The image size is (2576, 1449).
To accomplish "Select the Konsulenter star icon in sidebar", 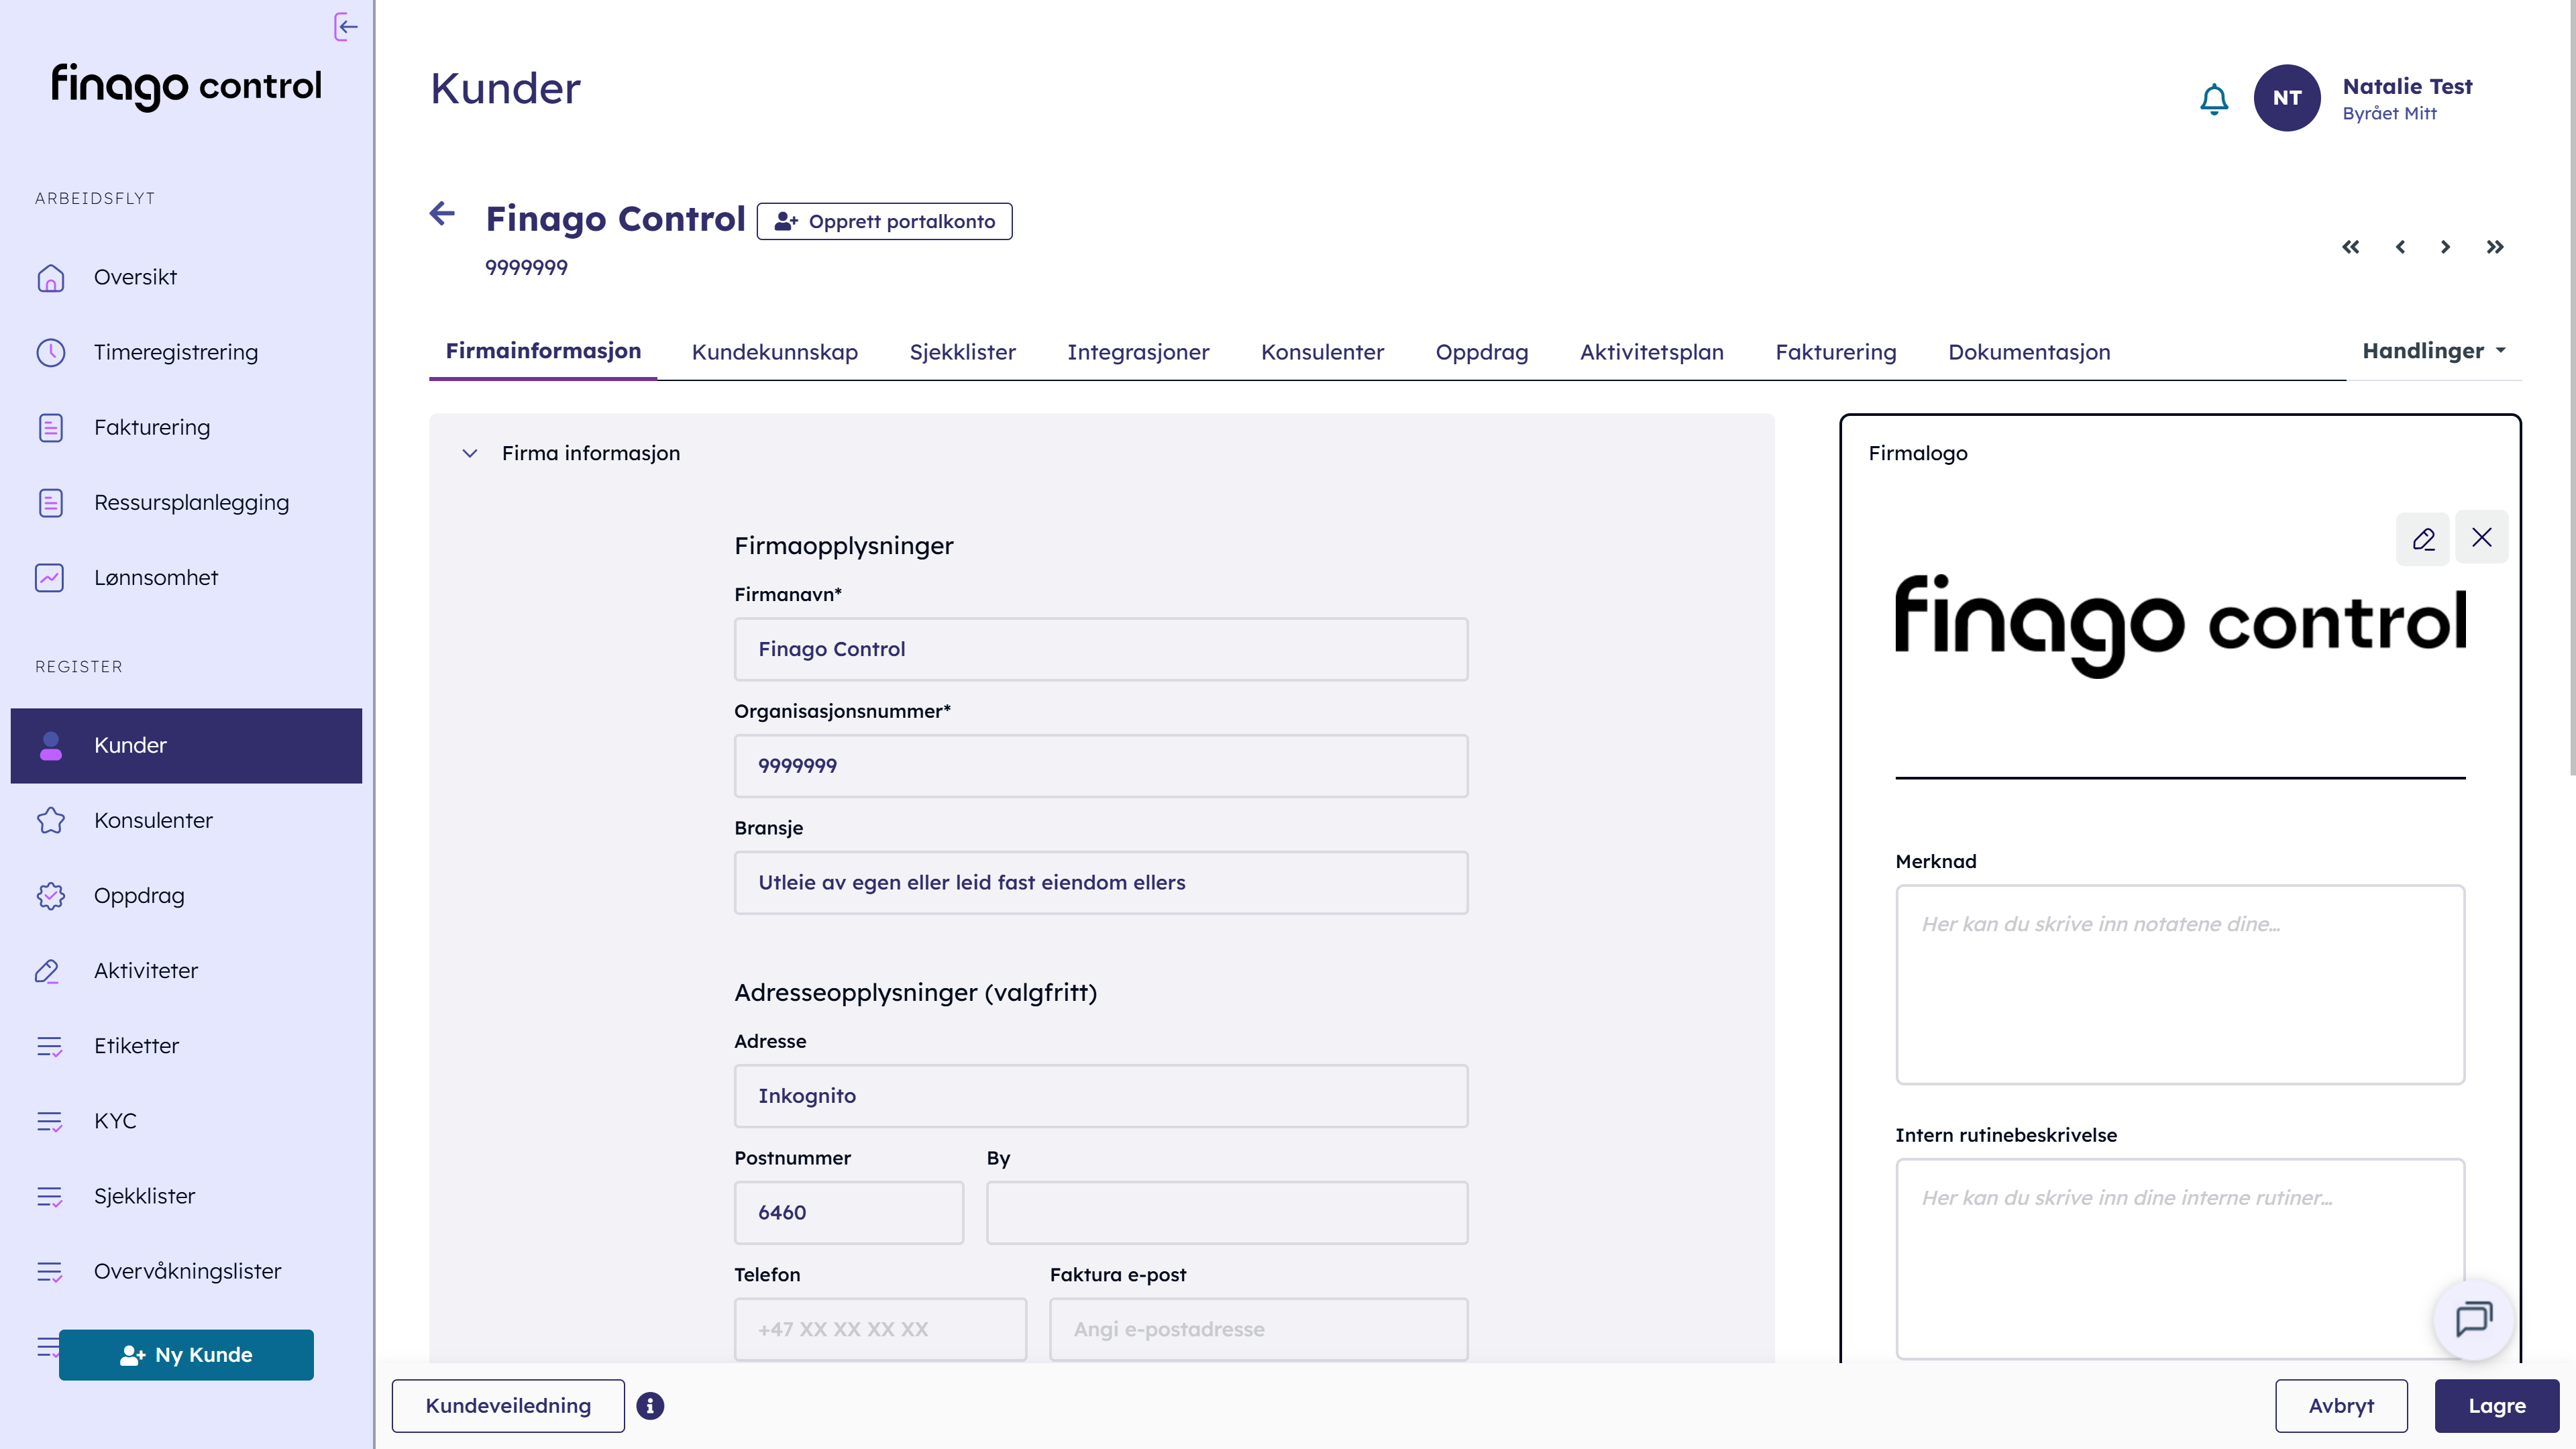I will pyautogui.click(x=51, y=820).
